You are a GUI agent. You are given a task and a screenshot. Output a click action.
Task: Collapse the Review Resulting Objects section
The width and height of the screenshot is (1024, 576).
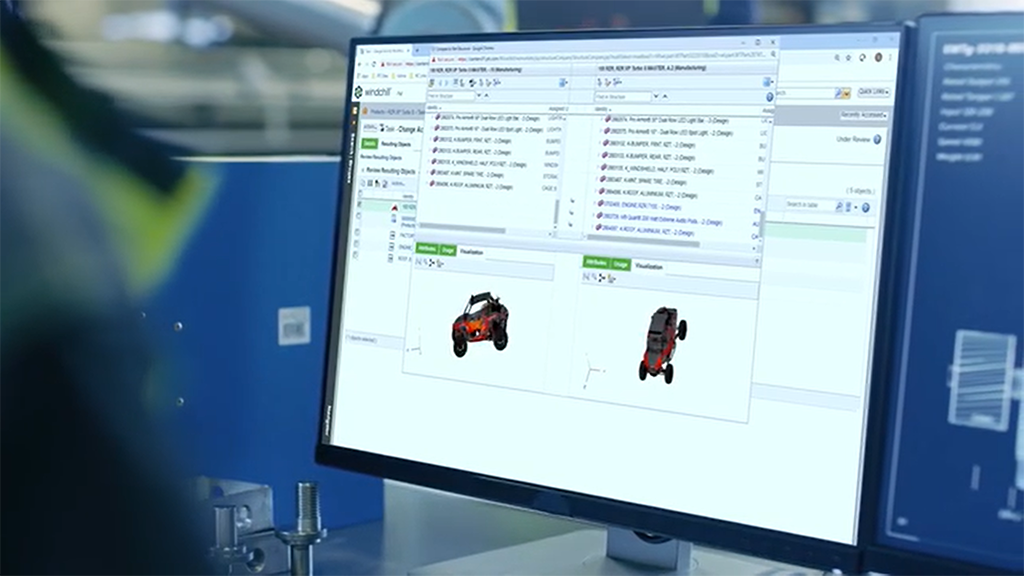tap(362, 170)
